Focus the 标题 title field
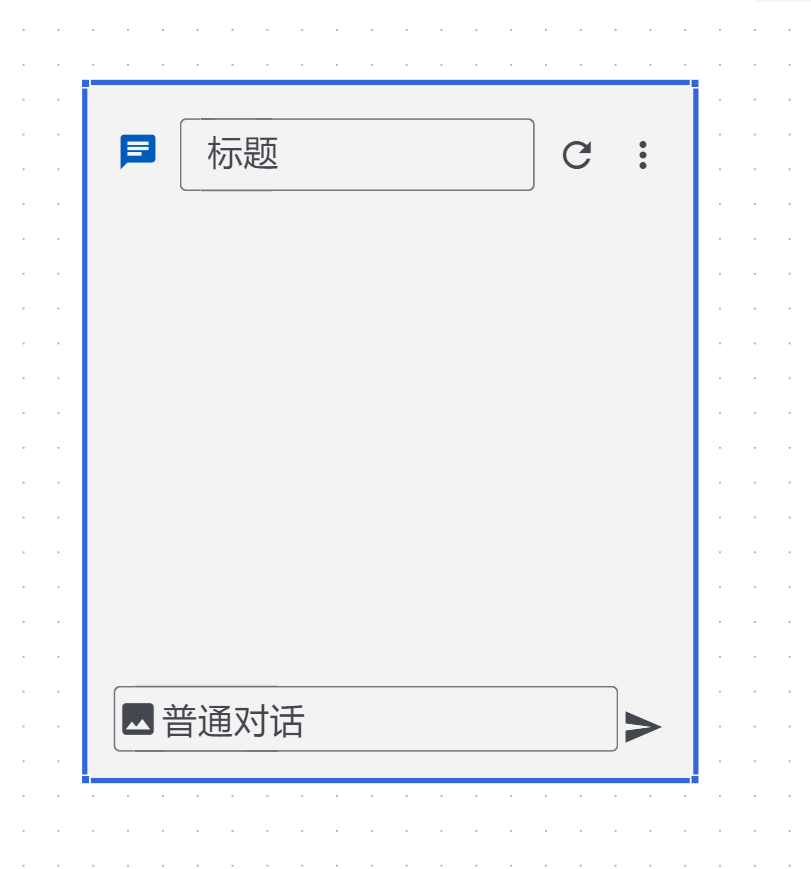The width and height of the screenshot is (811, 869). pyautogui.click(x=357, y=155)
